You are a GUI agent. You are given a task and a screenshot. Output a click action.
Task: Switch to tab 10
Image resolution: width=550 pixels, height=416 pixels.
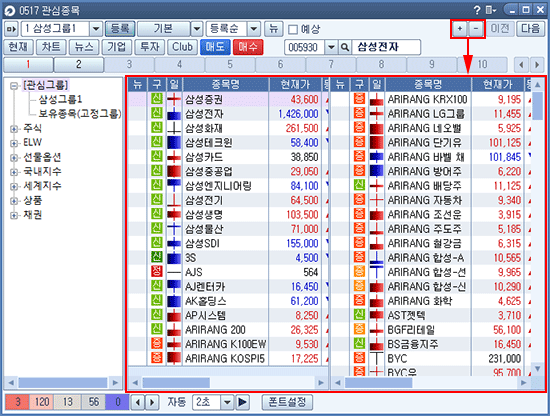[482, 65]
